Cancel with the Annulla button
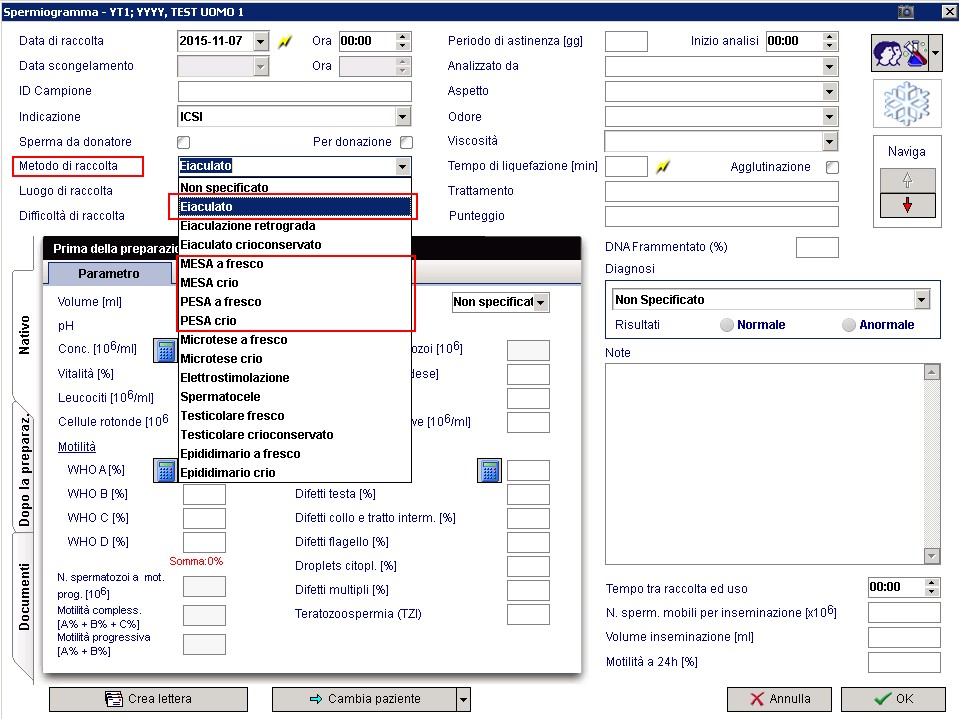This screenshot has height=719, width=959. [x=779, y=699]
